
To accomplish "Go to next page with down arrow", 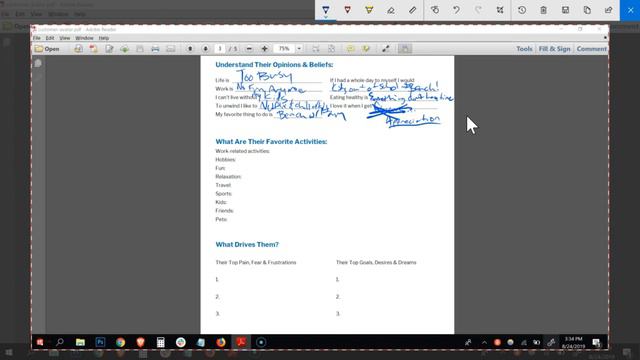I will pyautogui.click(x=205, y=49).
